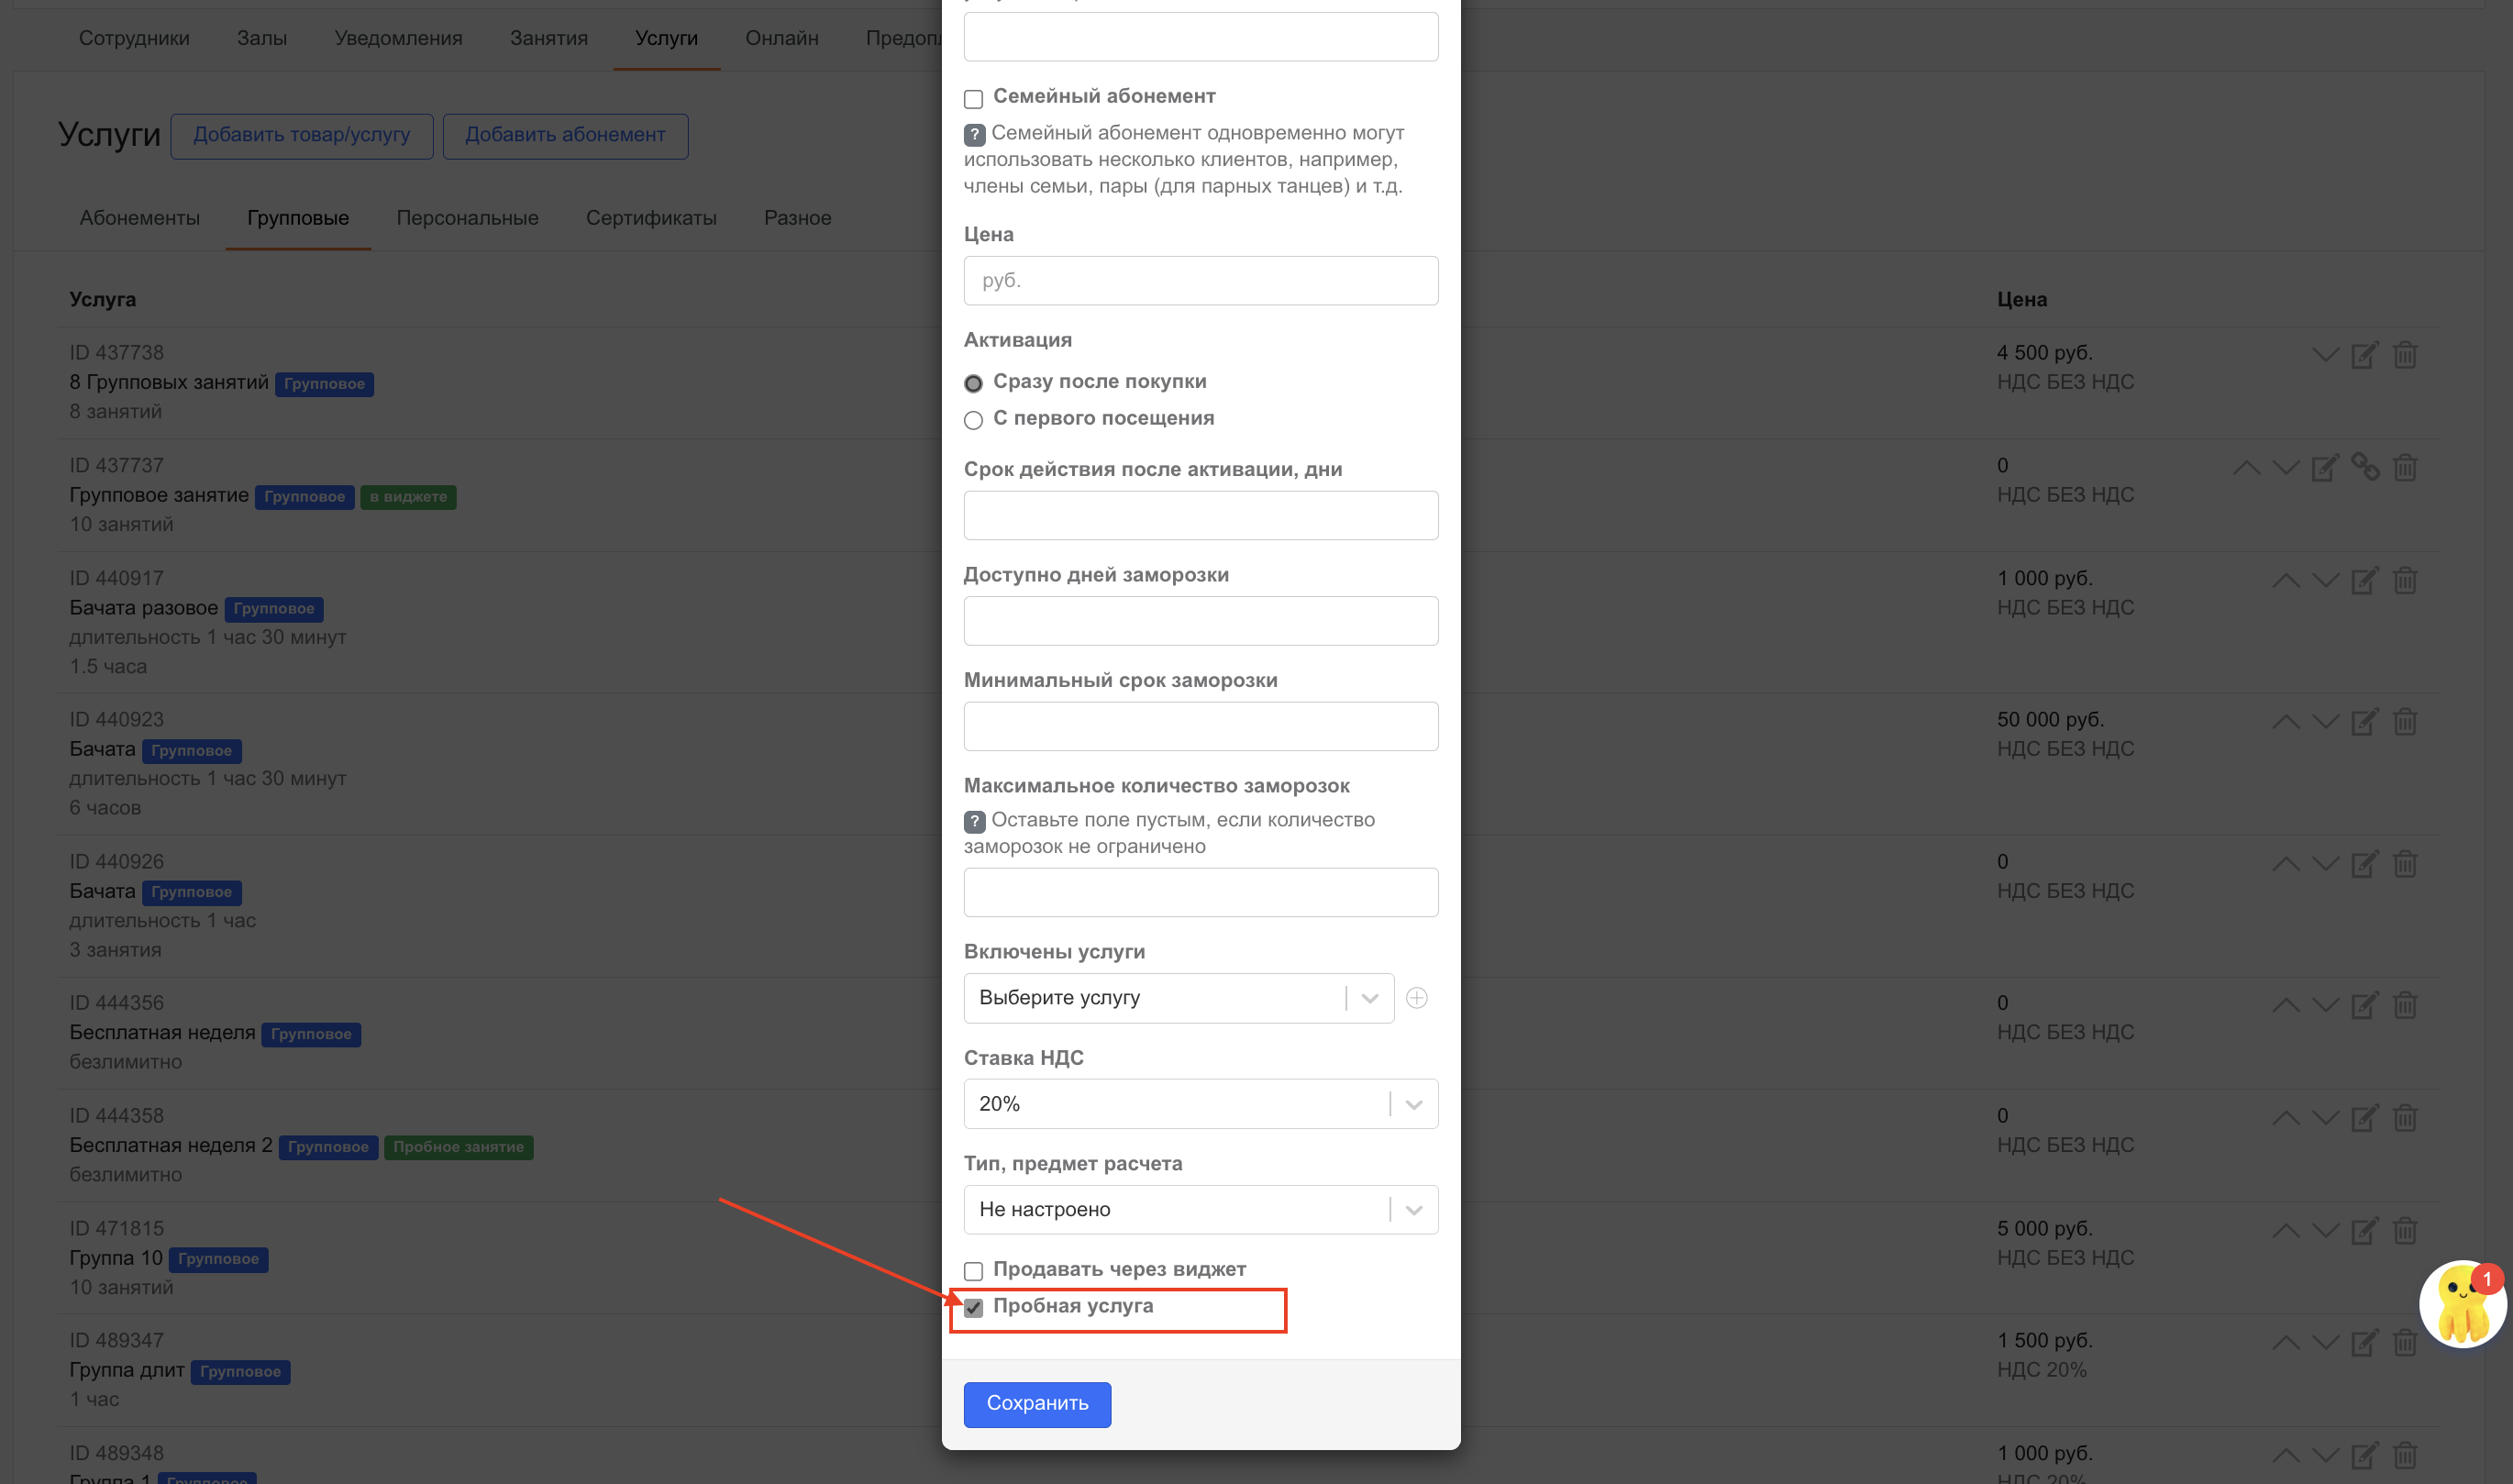
Task: Open the Выберите услугу dropdown
Action: [x=1177, y=998]
